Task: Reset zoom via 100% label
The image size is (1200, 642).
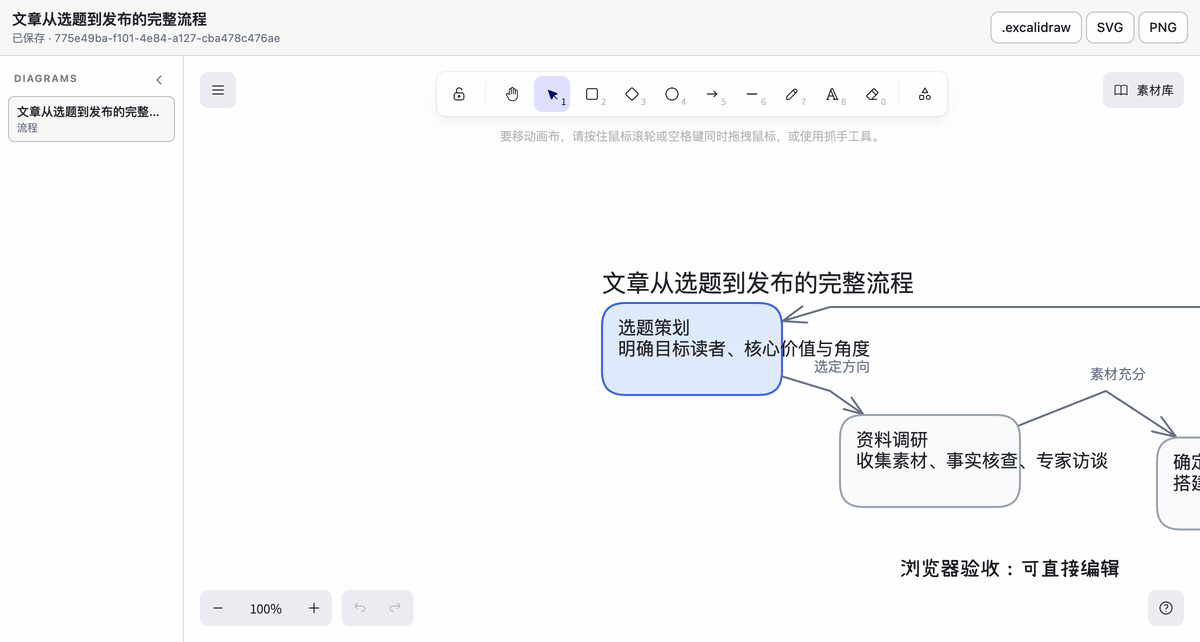Action: (x=266, y=608)
